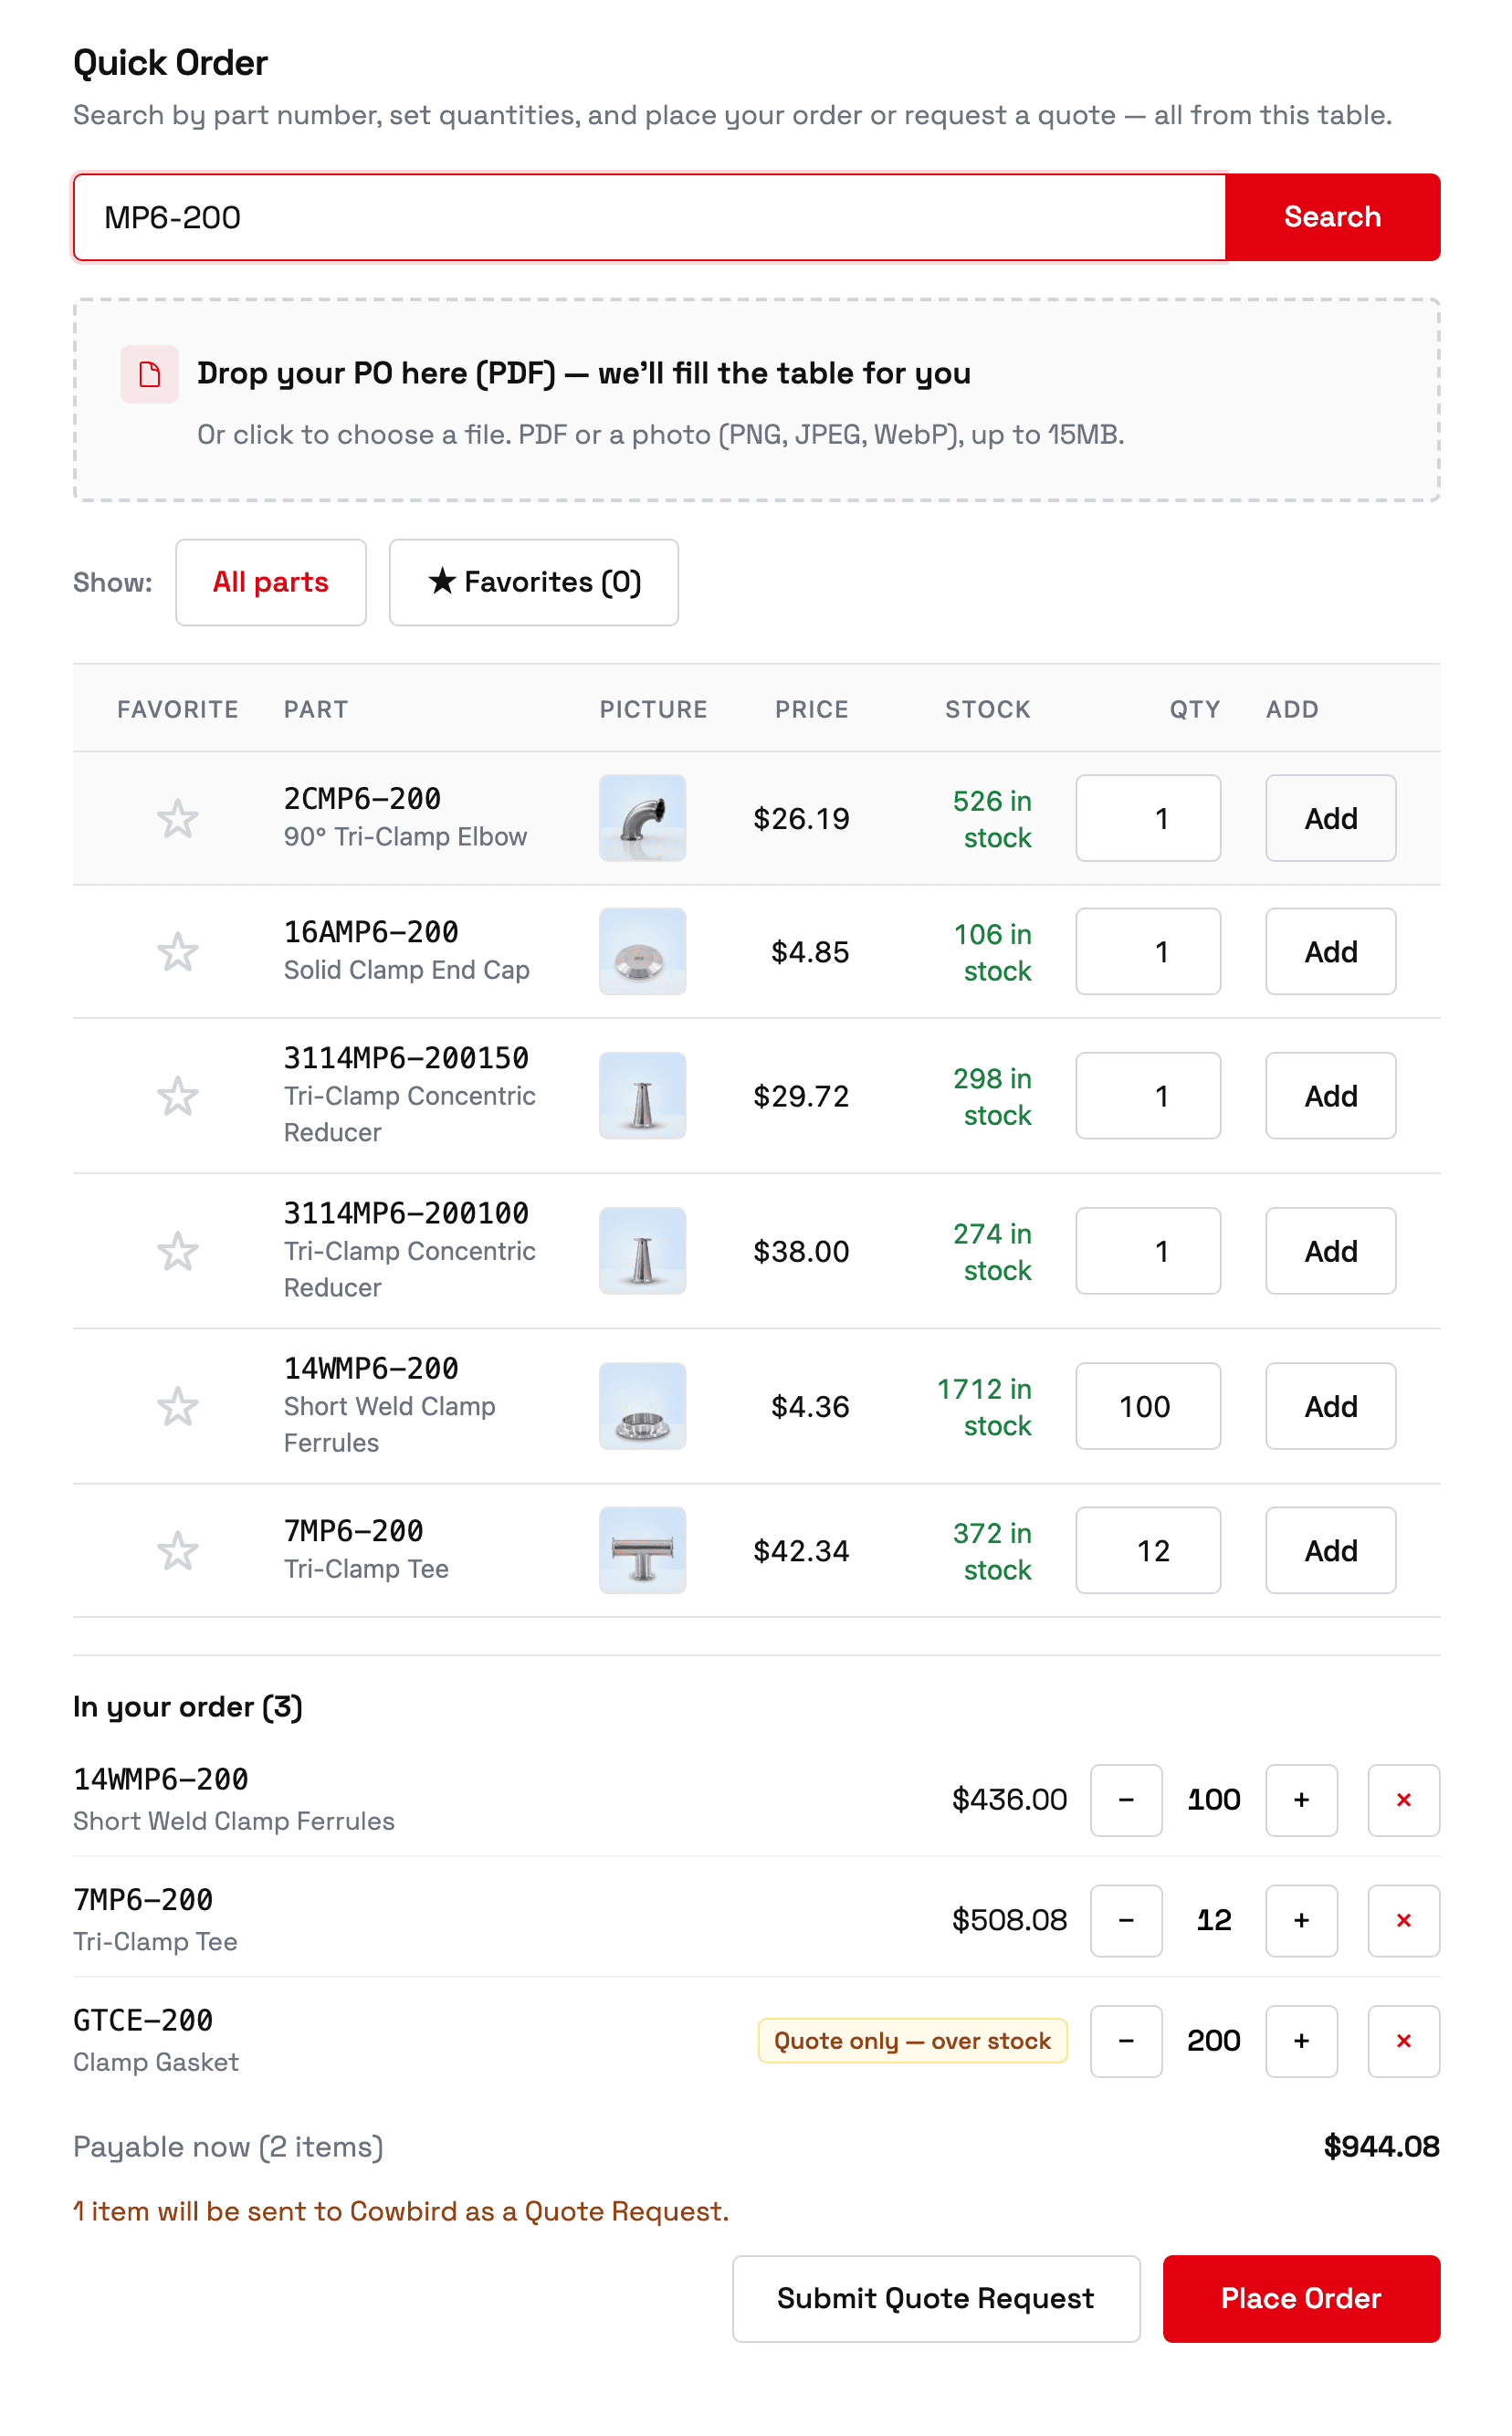The image size is (1512, 2436).
Task: Edit quantity field showing 100 for 14WMP6-200
Action: click(1147, 1404)
